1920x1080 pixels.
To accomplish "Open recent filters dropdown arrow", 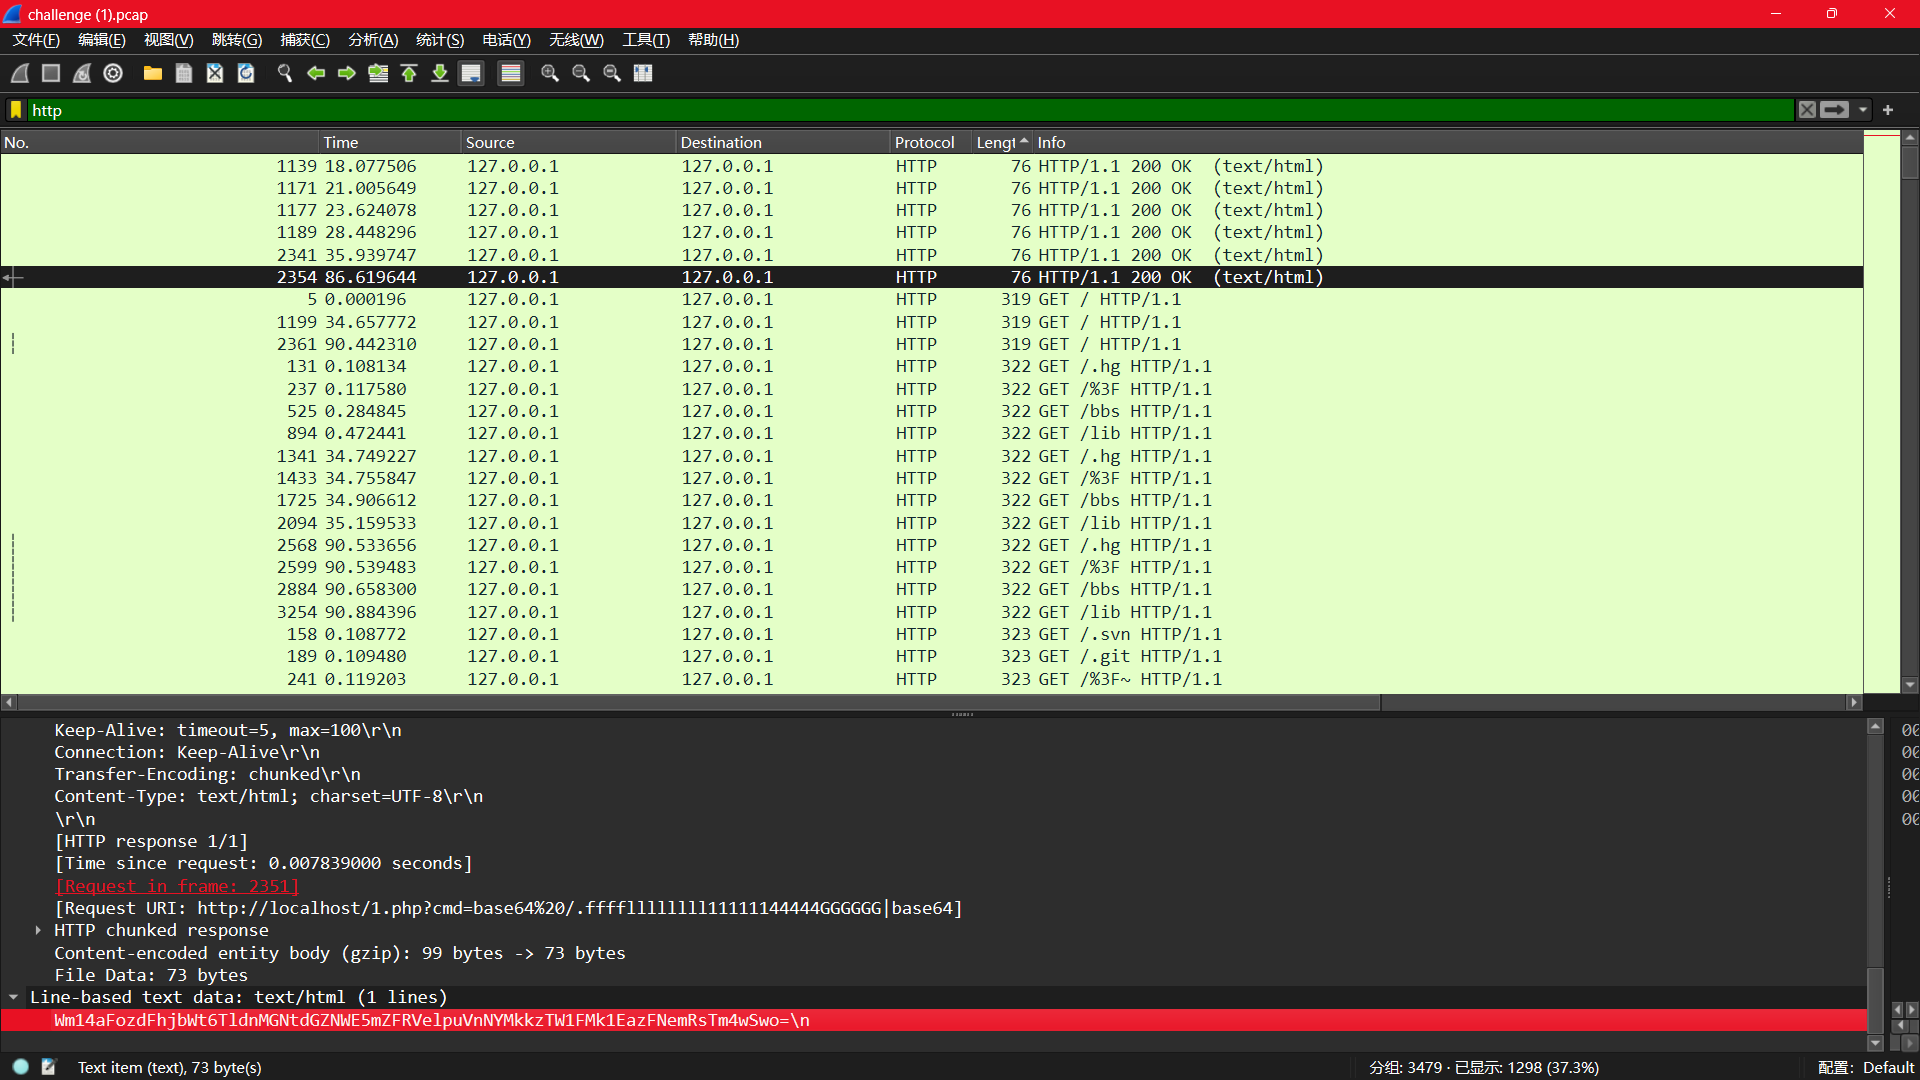I will tap(1863, 110).
